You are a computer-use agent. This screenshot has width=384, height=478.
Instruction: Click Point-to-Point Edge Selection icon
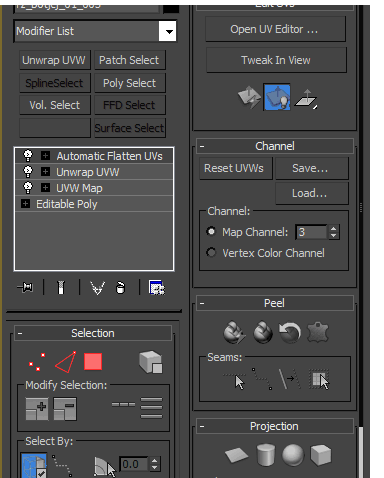[62, 465]
